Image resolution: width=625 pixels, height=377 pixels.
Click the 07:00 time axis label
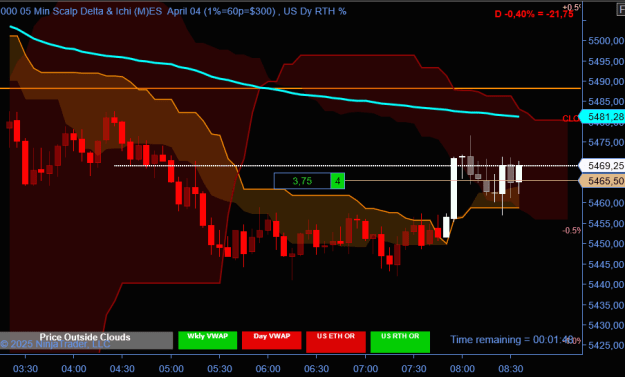pos(366,369)
